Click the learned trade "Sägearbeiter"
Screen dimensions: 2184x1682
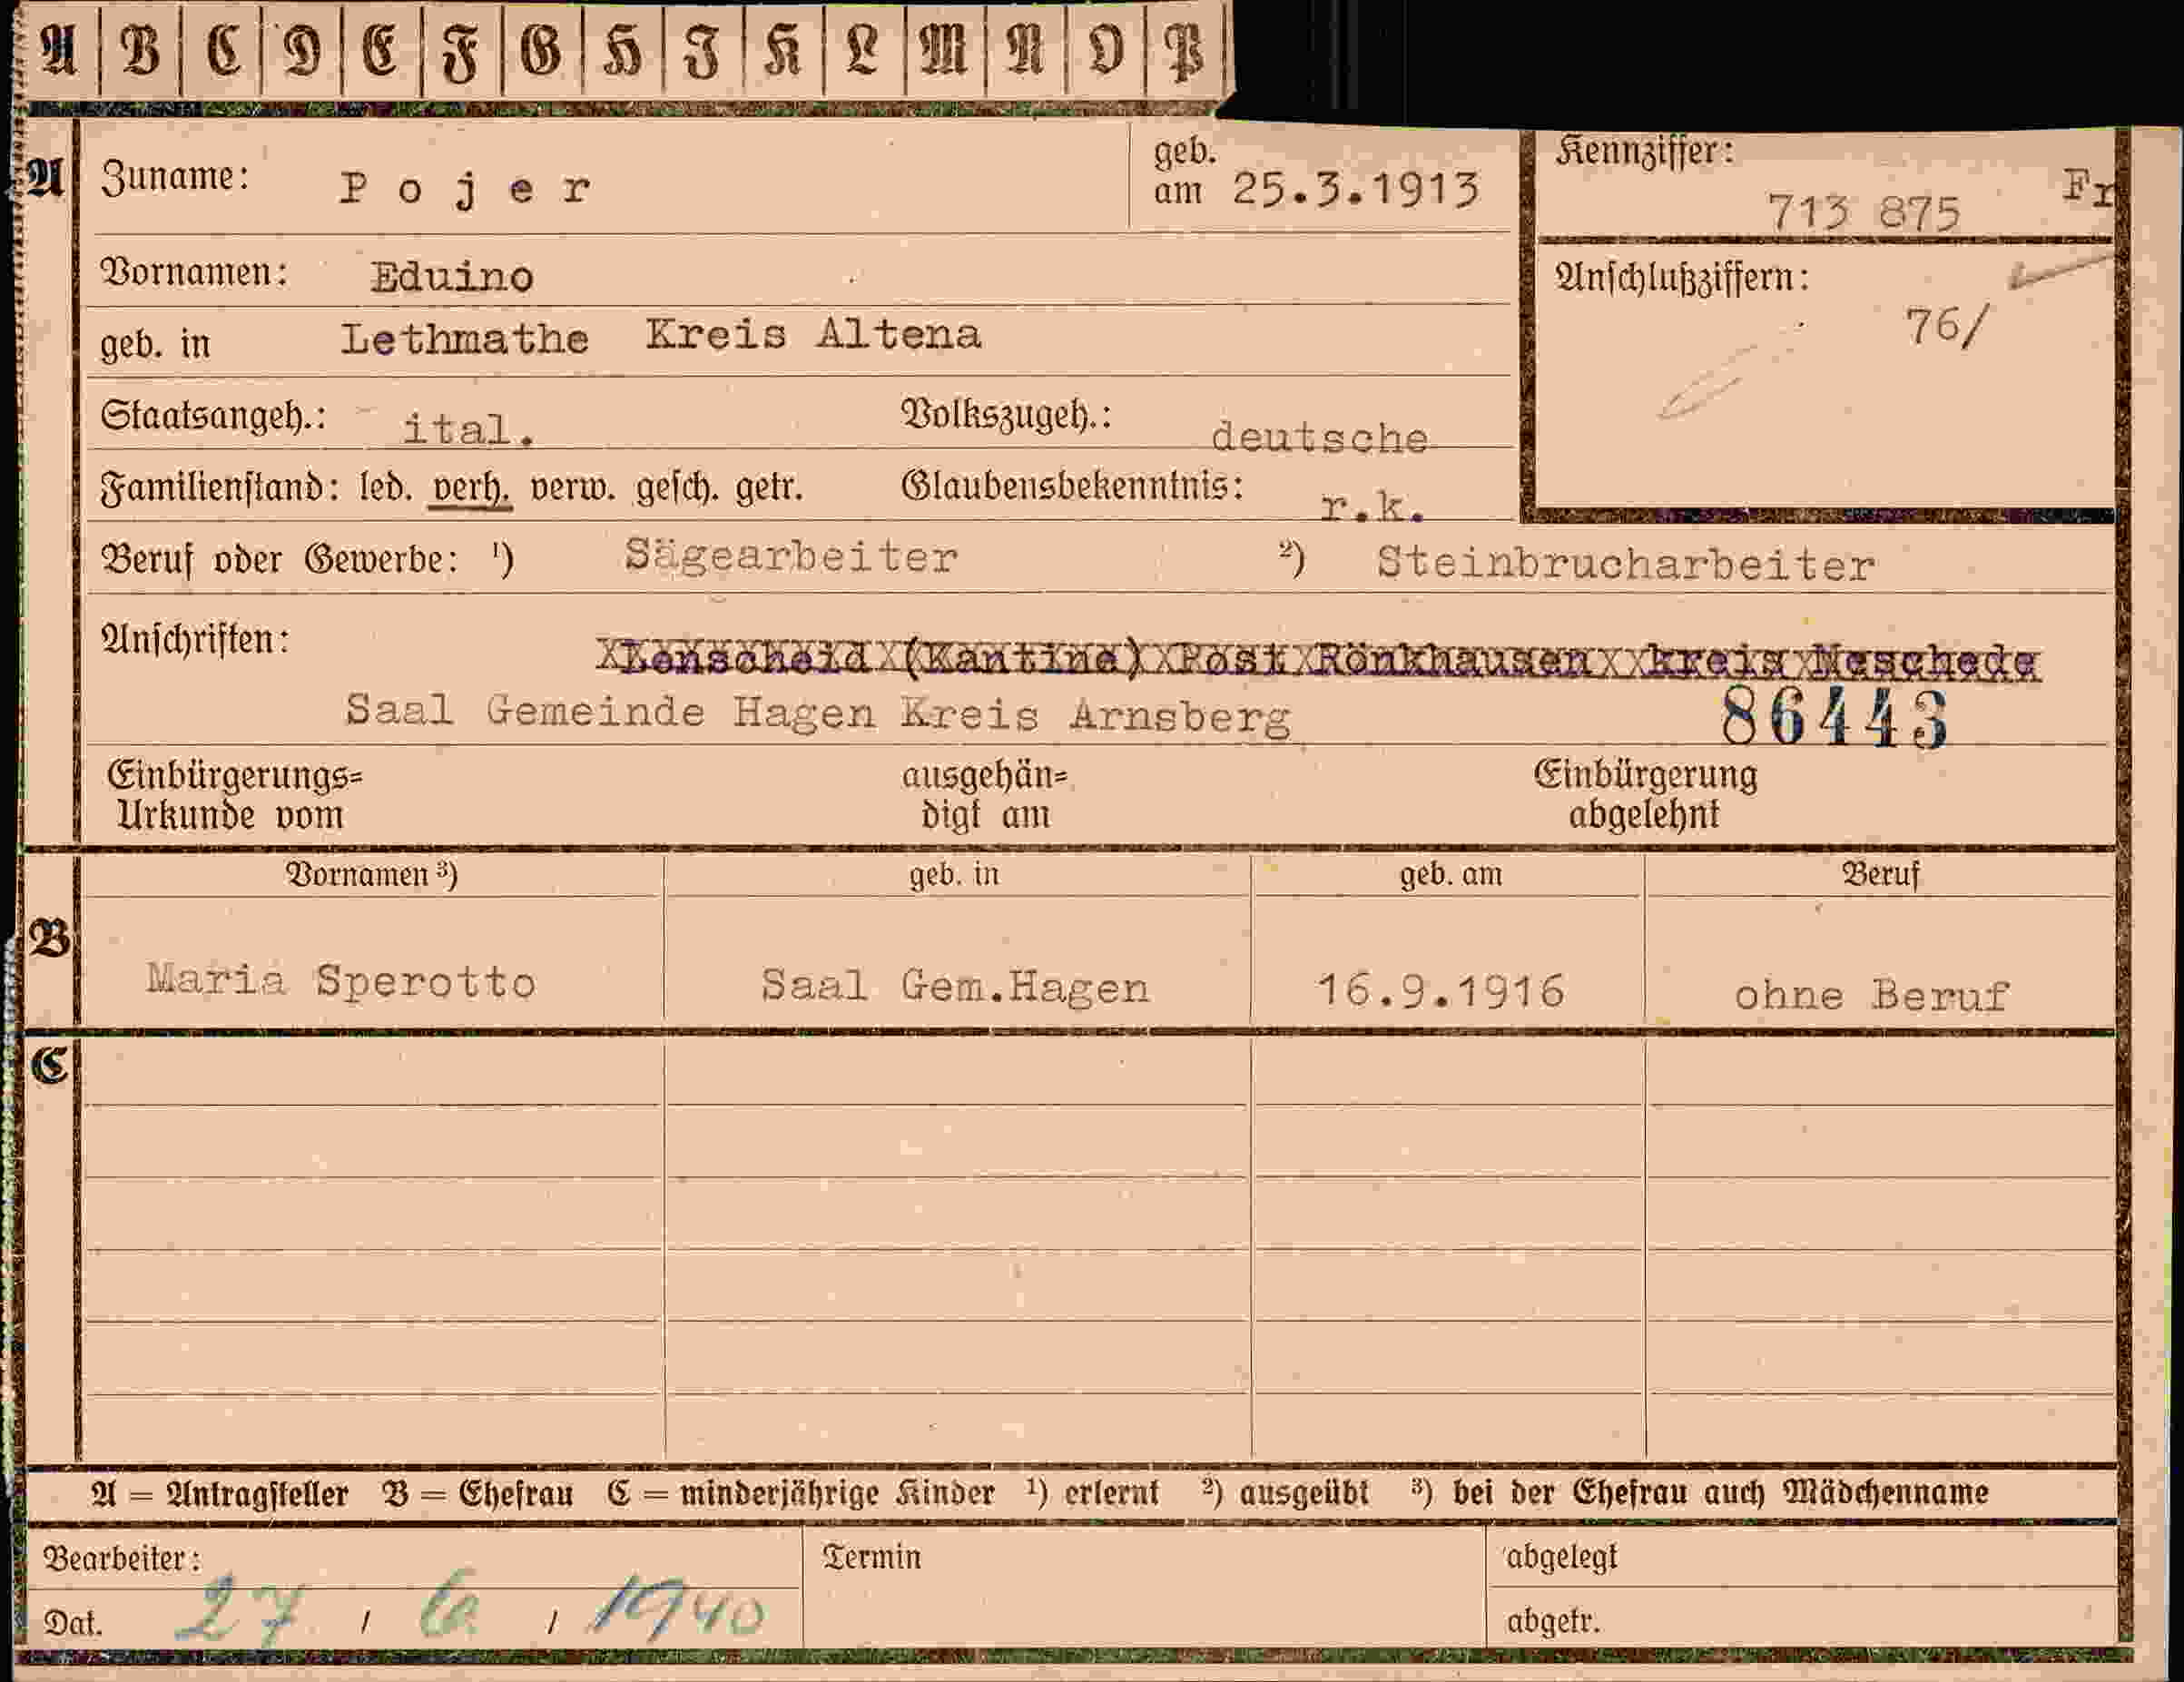[791, 556]
